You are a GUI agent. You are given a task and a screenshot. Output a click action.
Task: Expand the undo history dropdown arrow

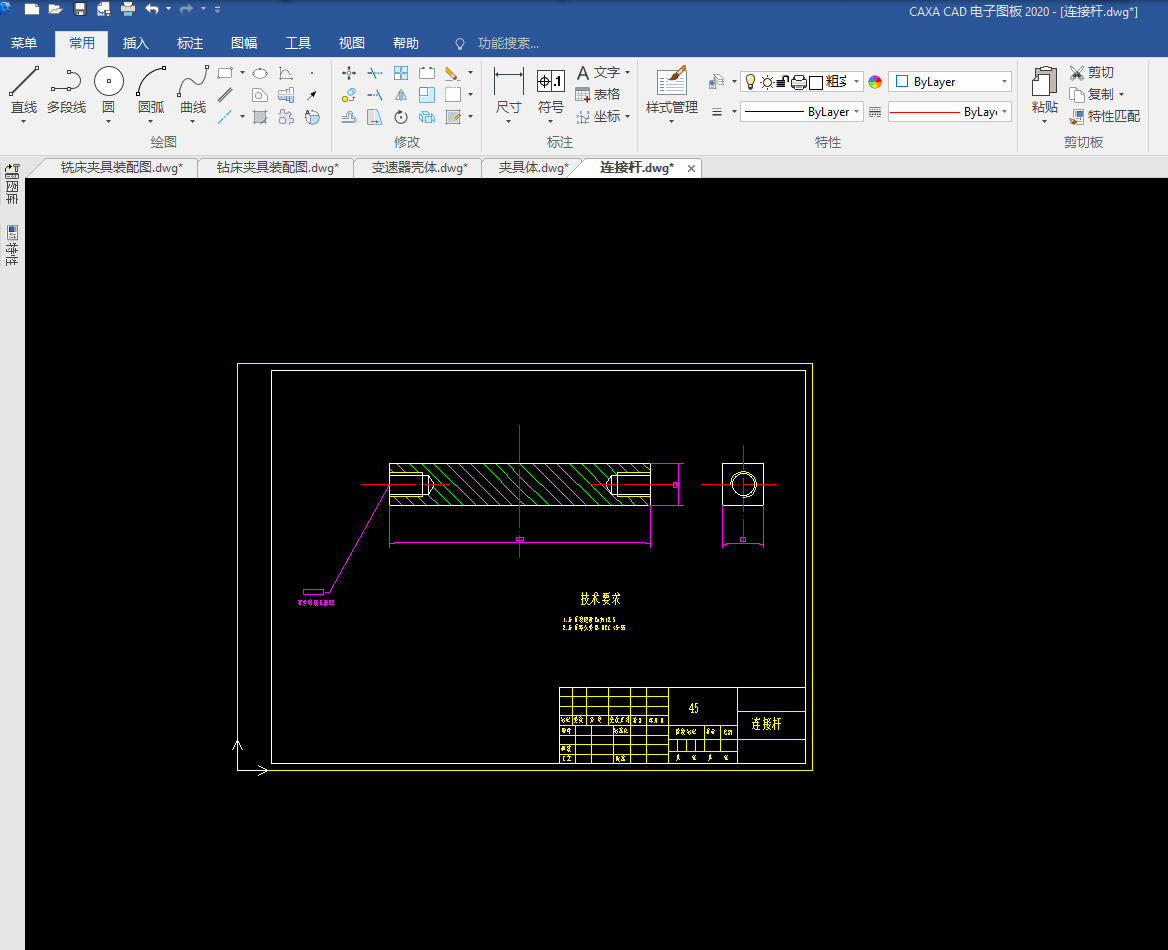(168, 9)
